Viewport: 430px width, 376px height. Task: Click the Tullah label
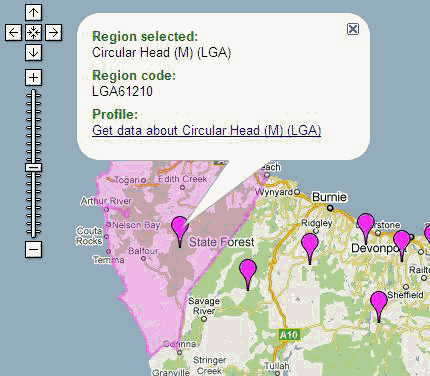point(277,366)
